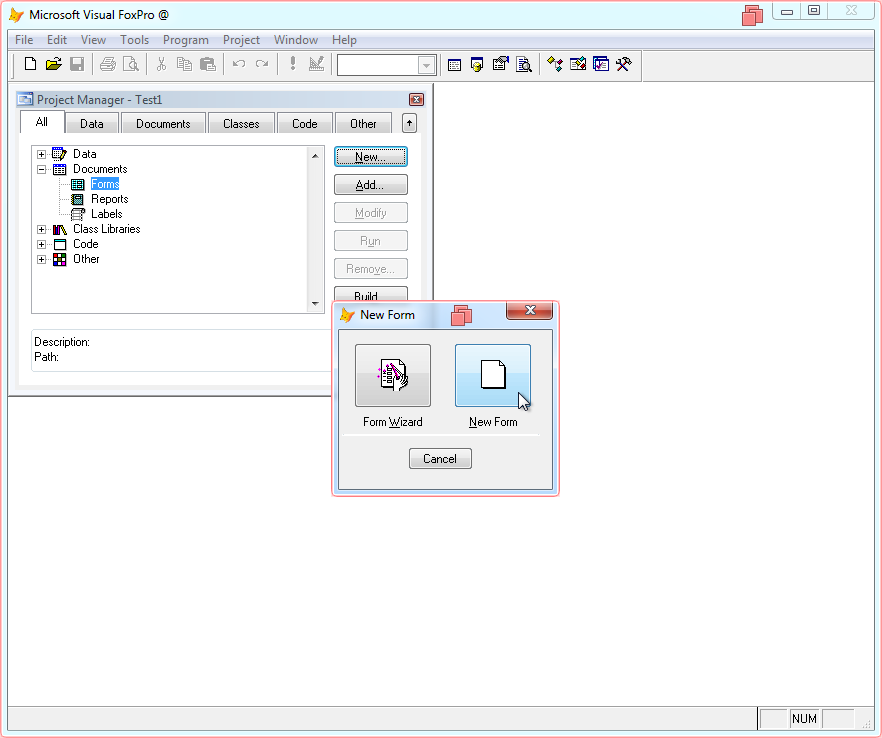
Task: Open the Toolbox hammer-and-wrench icon
Action: (623, 64)
